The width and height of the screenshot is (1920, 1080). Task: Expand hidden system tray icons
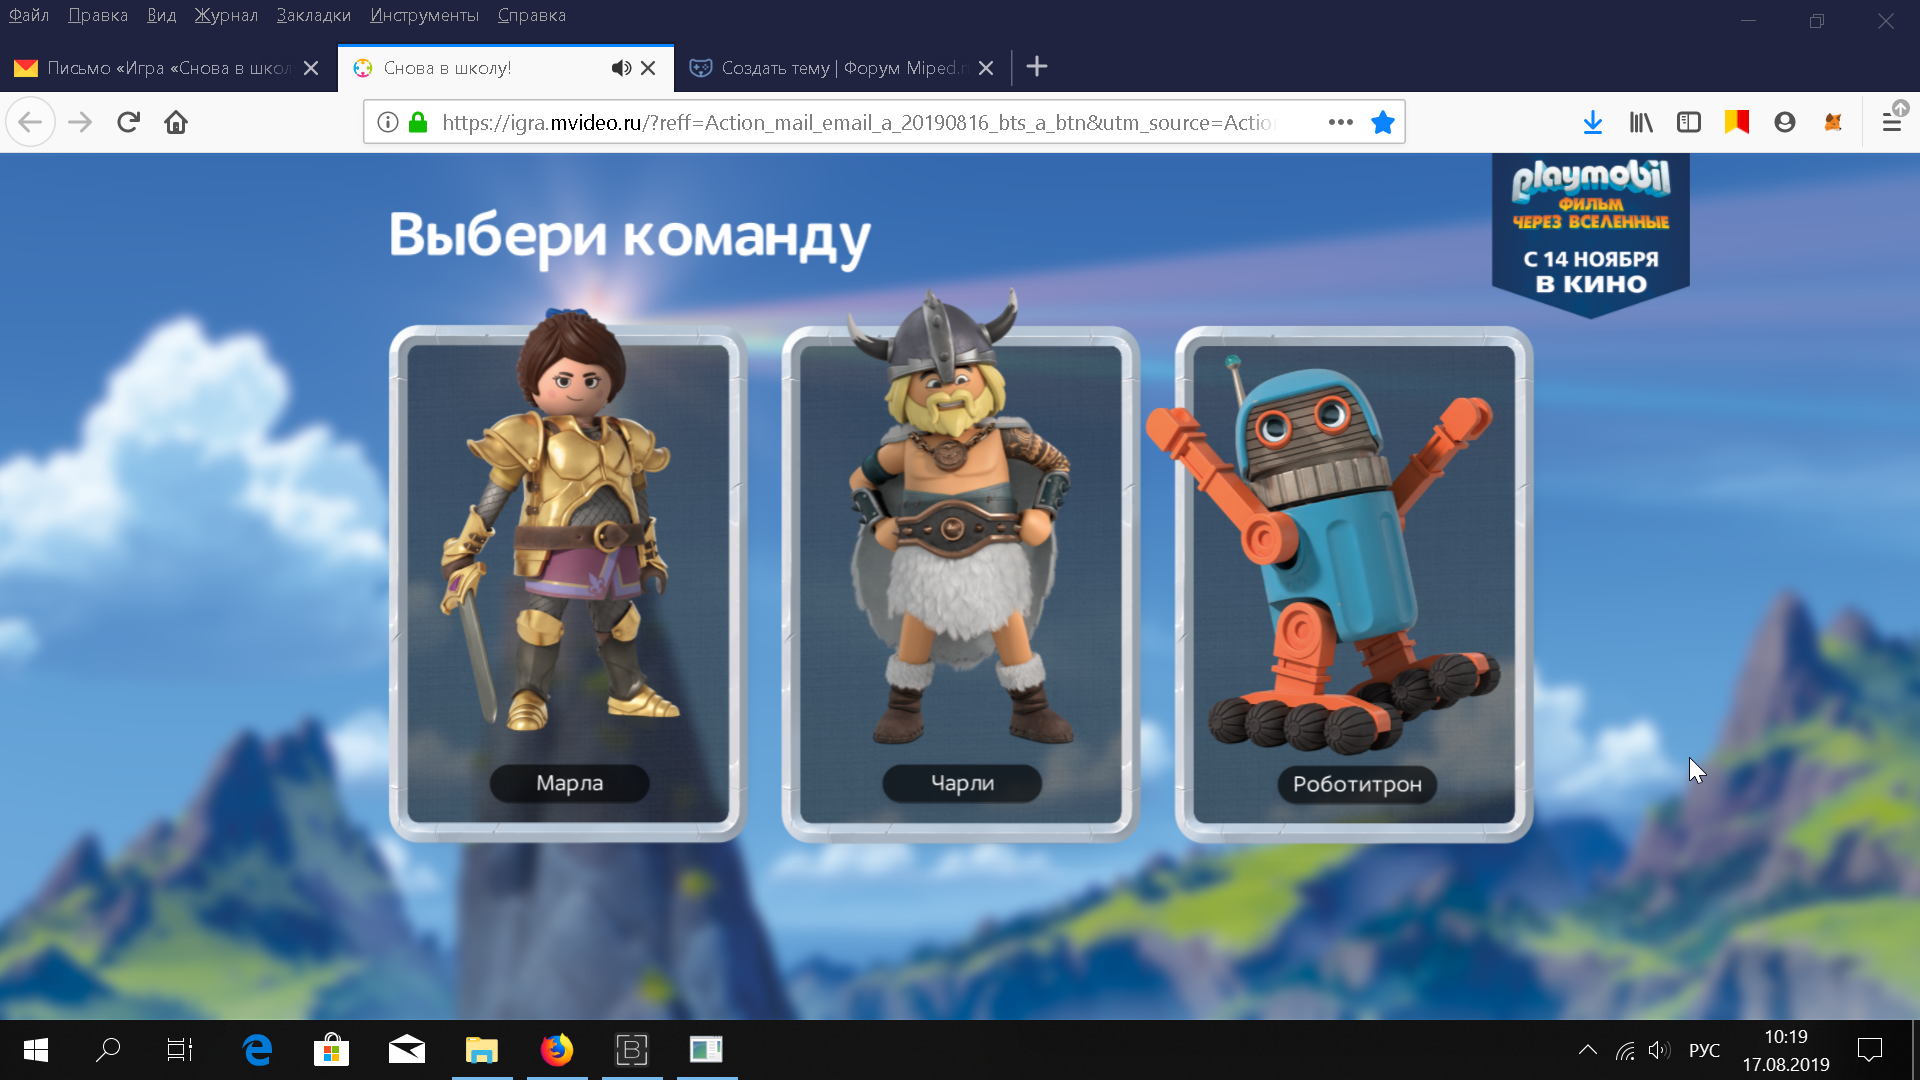[1588, 1050]
